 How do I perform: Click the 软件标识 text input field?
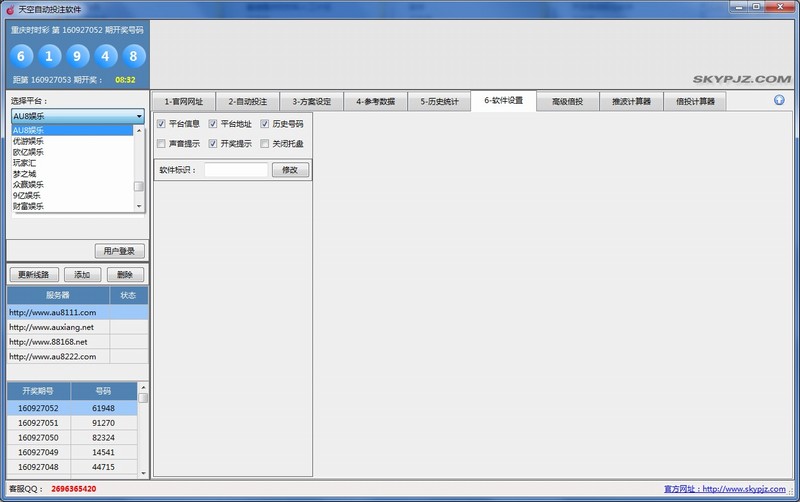[x=236, y=170]
